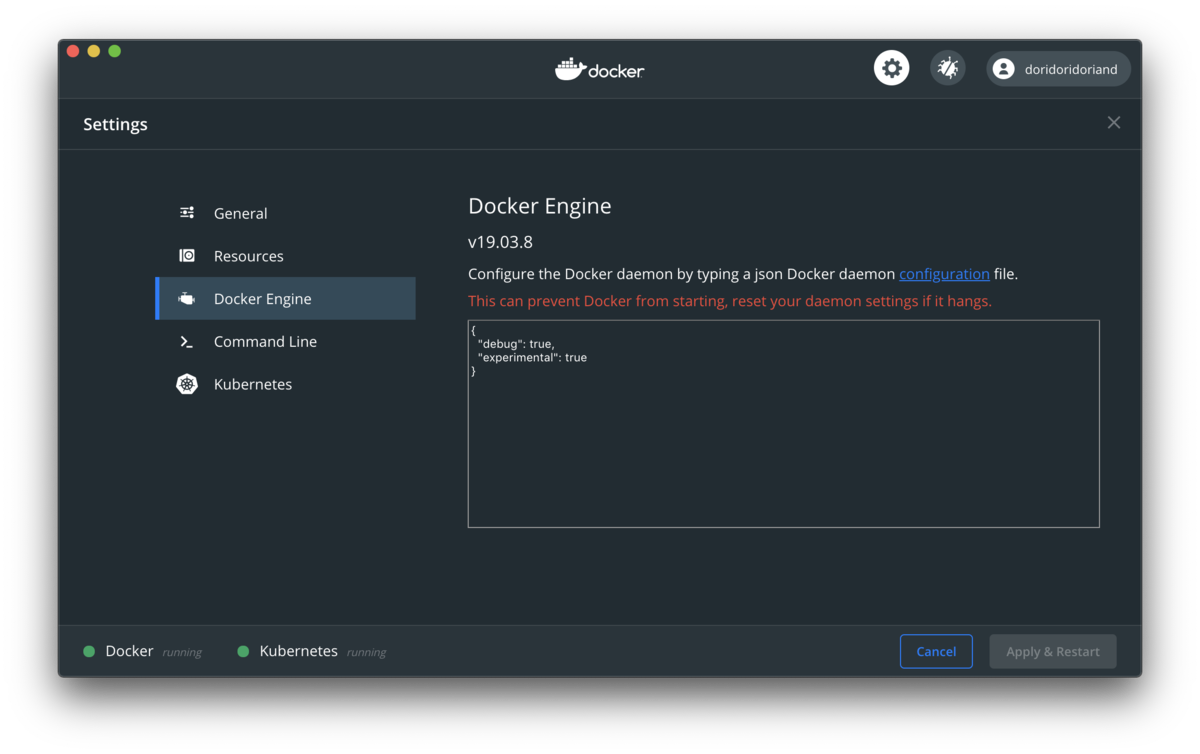The image size is (1200, 754).
Task: Click the Settings title text
Action: coord(115,124)
